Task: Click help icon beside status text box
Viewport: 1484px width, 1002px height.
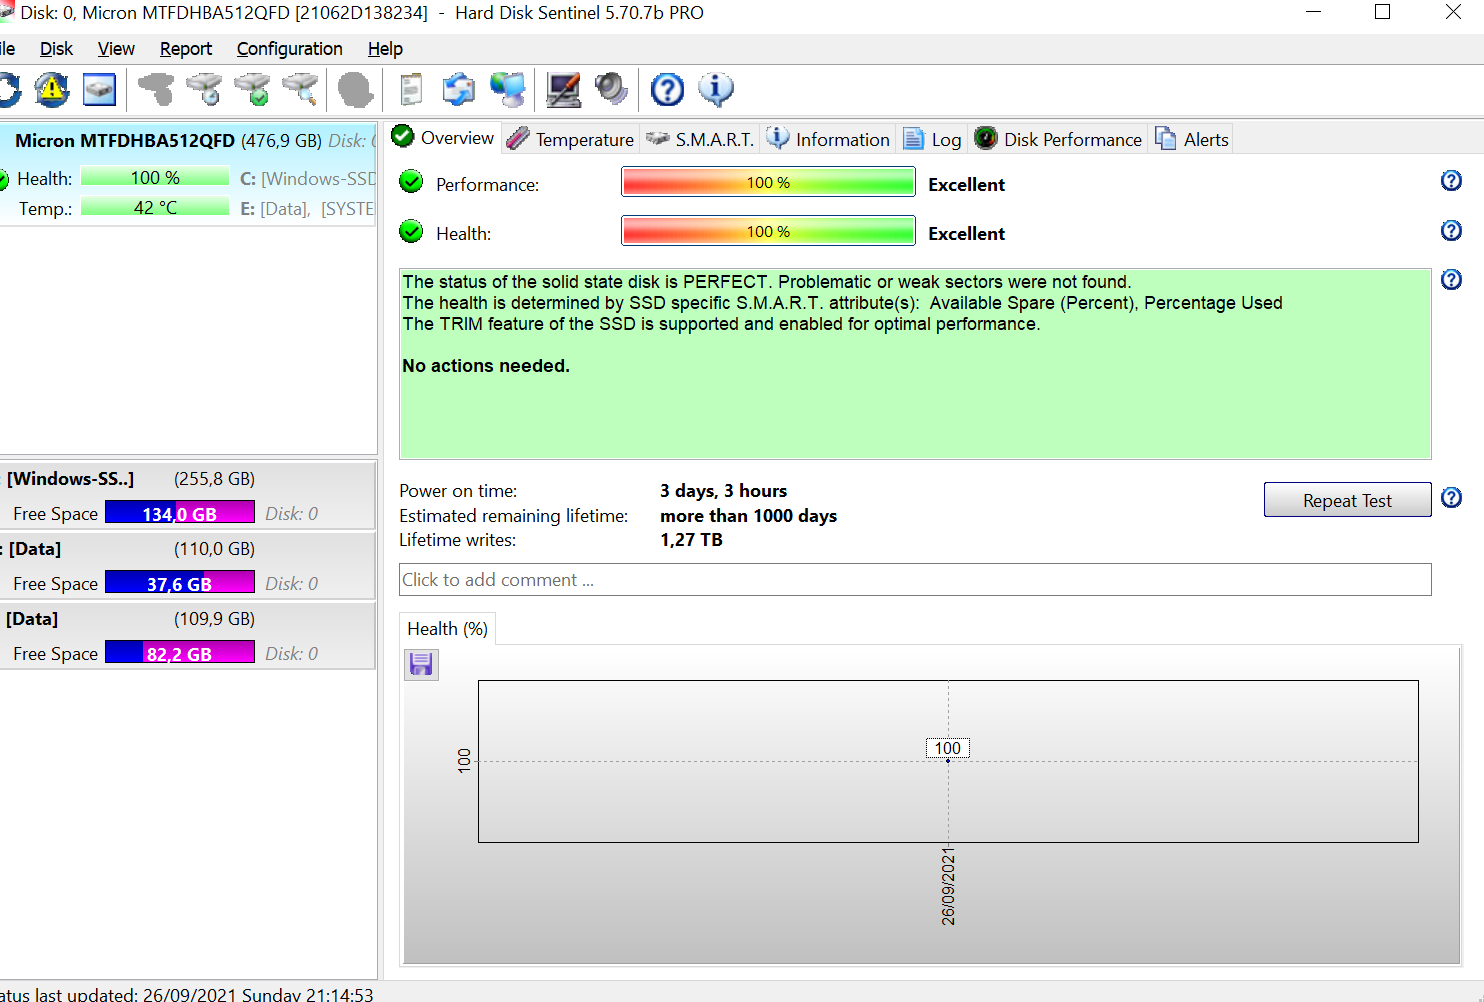Action: click(1451, 280)
